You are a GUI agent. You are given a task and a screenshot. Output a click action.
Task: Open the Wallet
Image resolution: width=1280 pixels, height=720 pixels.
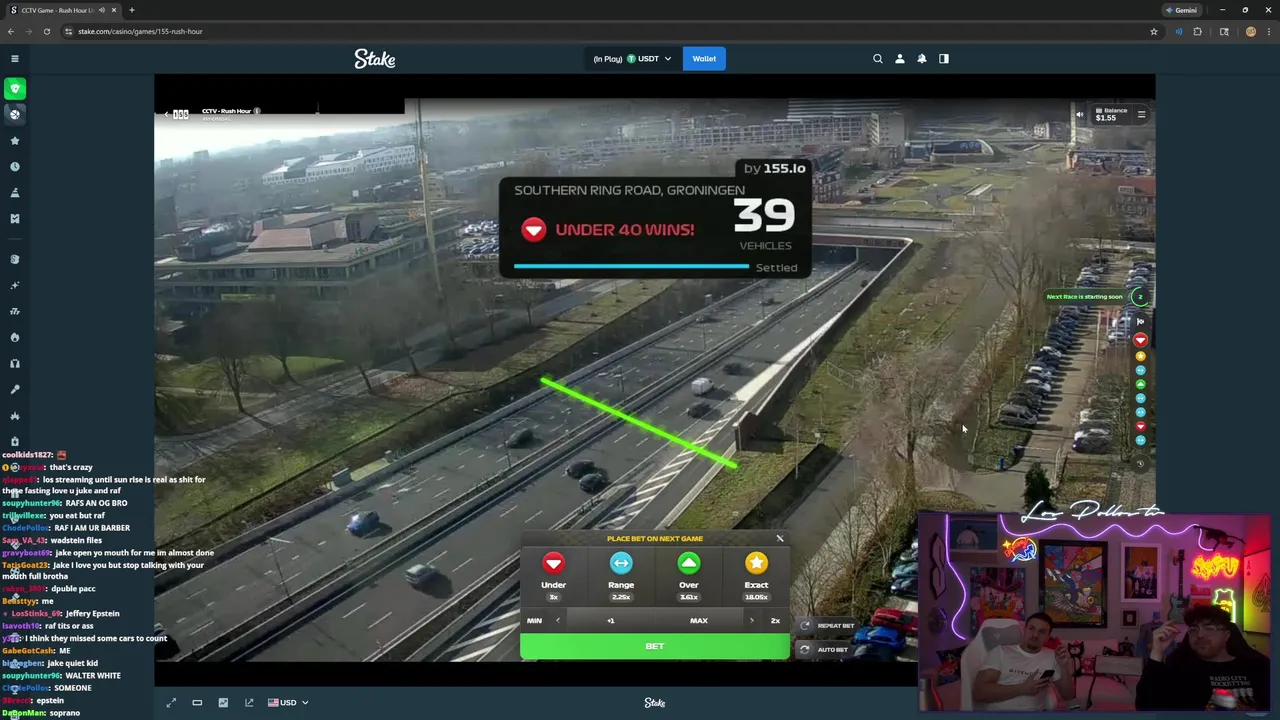click(704, 59)
